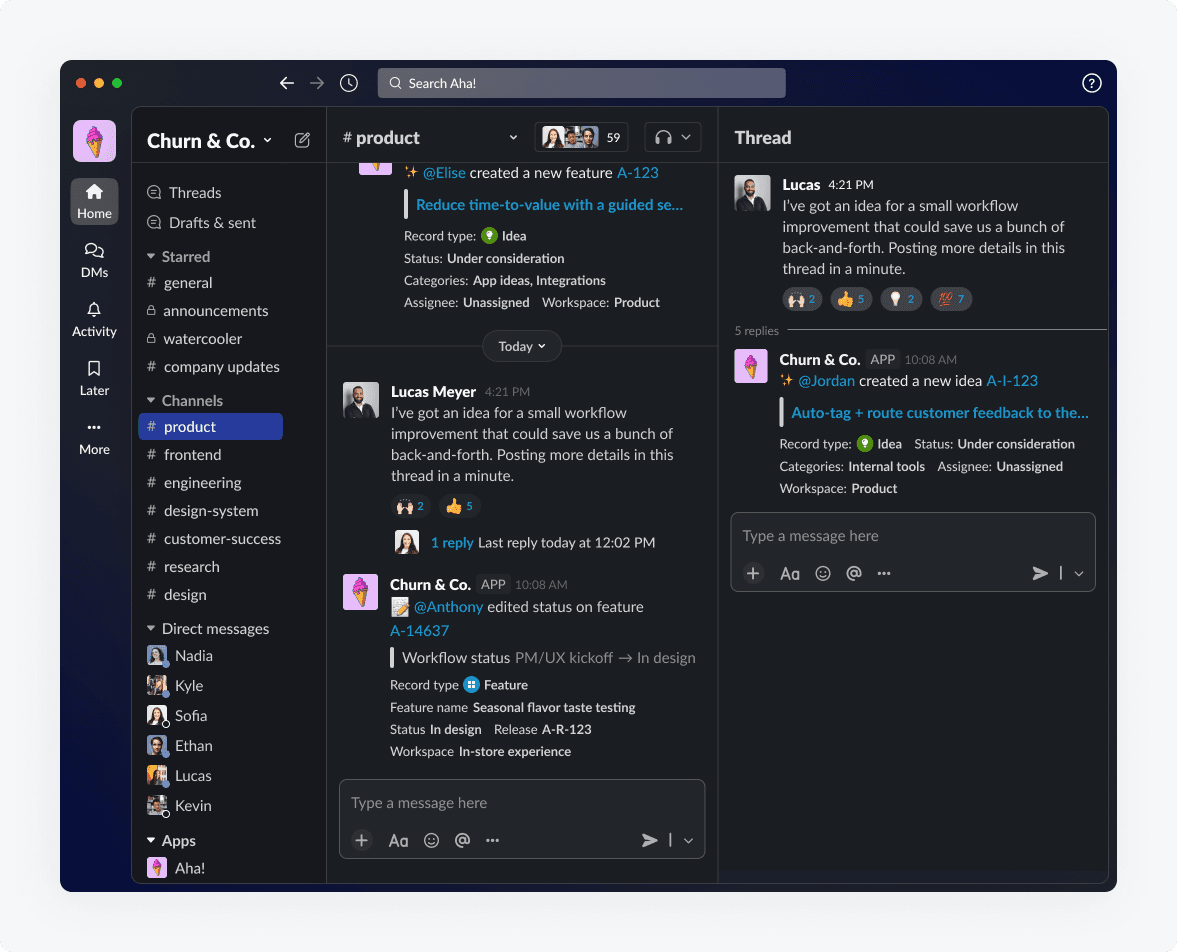
Task: Select the product channel
Action: (x=211, y=426)
